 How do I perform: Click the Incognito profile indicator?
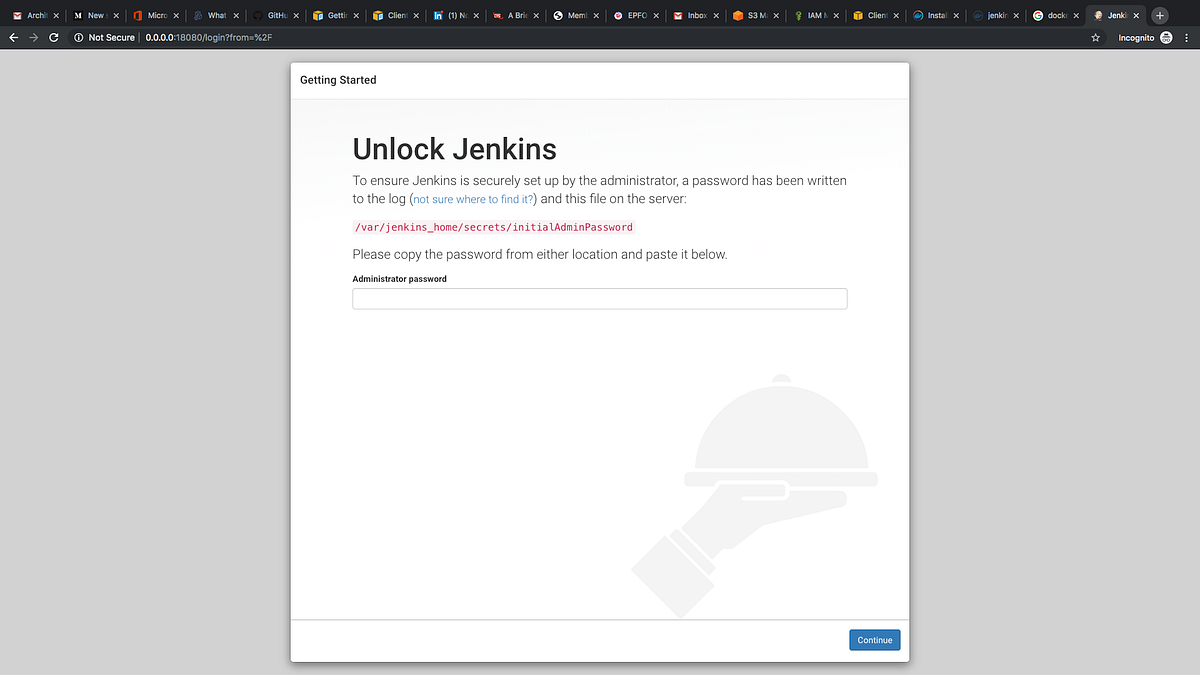click(x=1136, y=37)
